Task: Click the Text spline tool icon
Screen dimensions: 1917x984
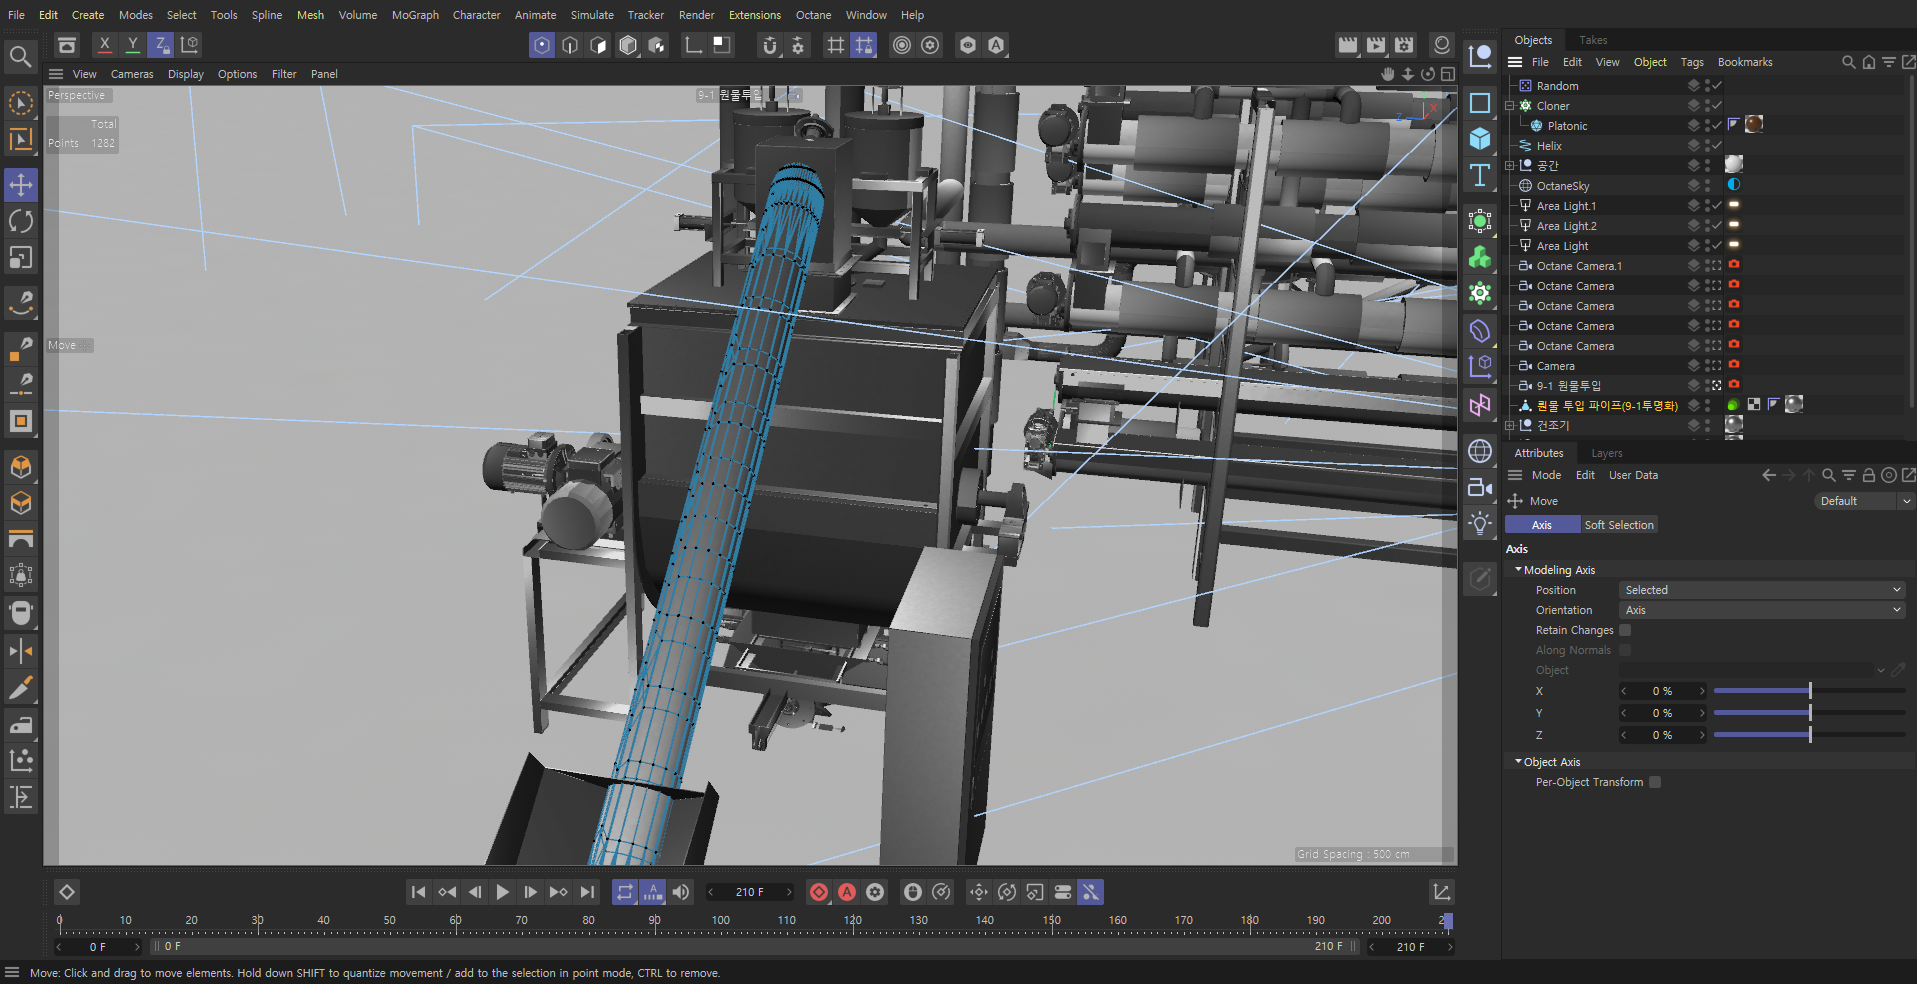Action: click(1480, 176)
